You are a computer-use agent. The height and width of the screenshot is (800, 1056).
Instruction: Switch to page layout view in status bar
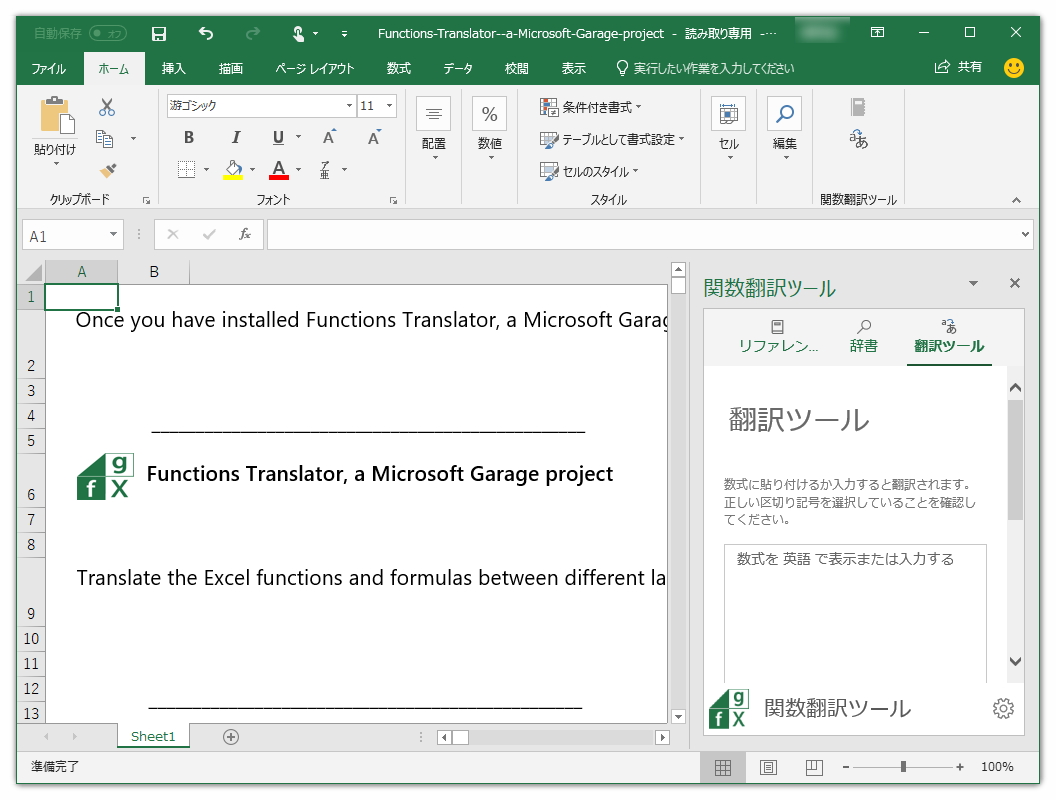[768, 767]
